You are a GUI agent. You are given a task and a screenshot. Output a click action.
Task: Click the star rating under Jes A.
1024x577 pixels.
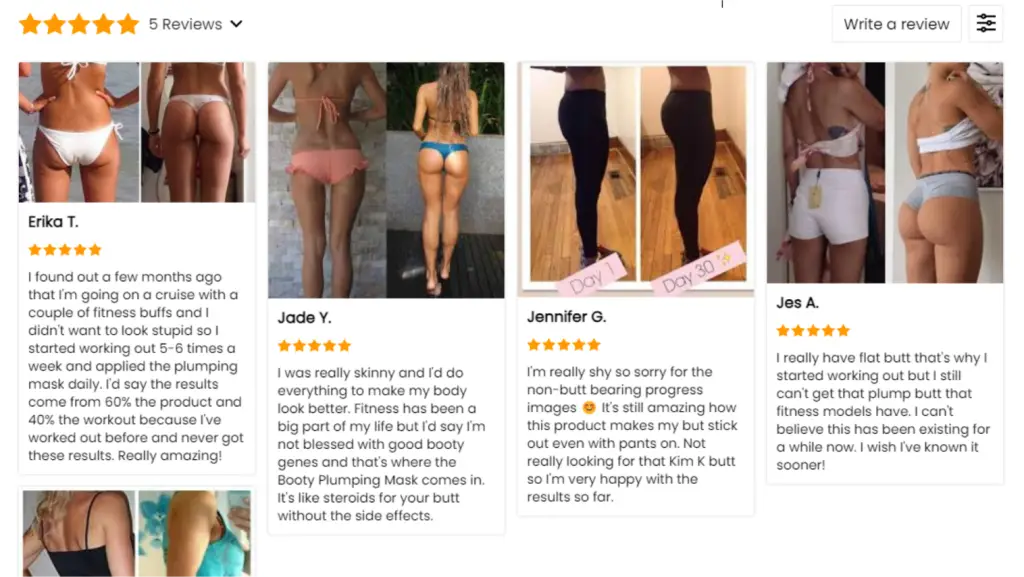click(x=813, y=330)
